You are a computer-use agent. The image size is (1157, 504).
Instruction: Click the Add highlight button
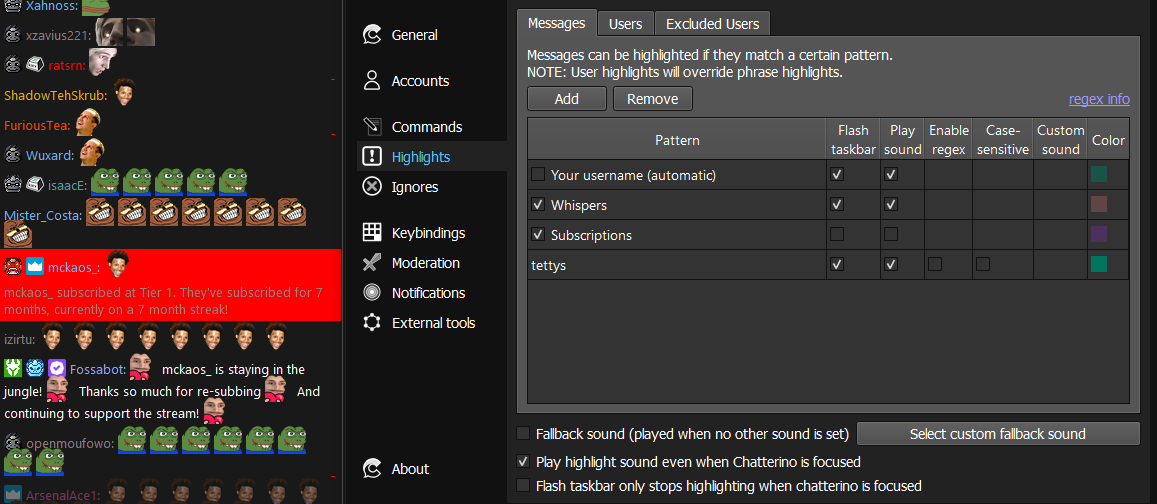567,99
